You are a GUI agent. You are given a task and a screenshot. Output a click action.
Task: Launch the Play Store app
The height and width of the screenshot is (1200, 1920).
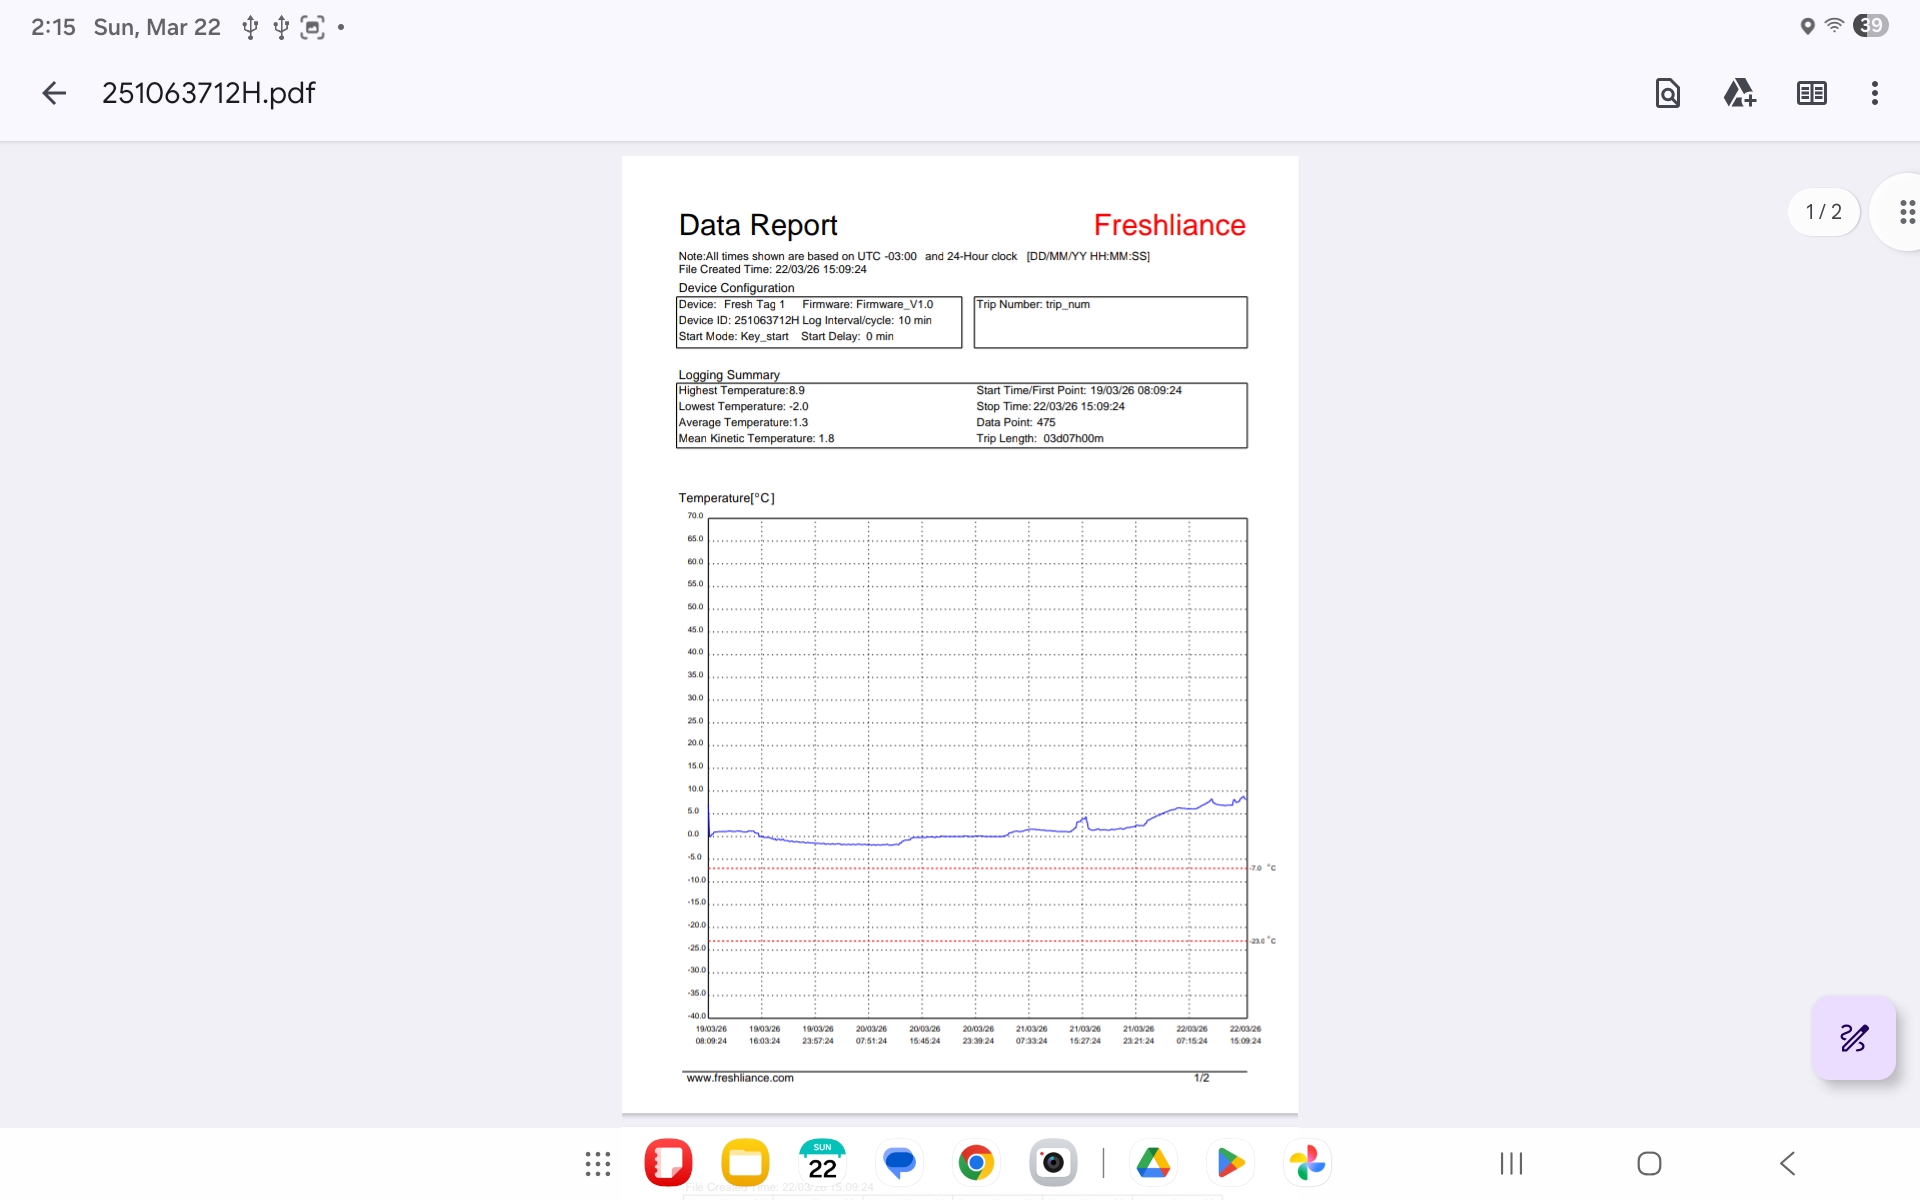tap(1230, 1163)
